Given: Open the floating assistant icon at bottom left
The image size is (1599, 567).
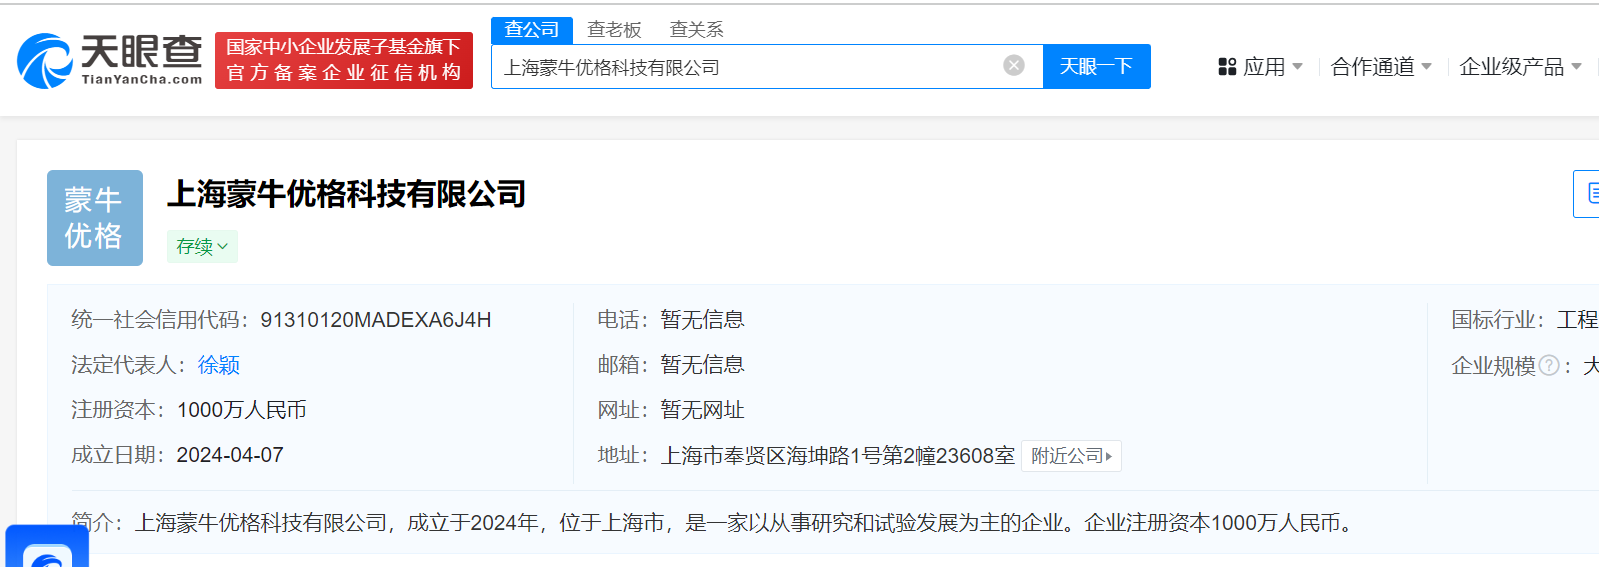Looking at the screenshot, I should (47, 546).
